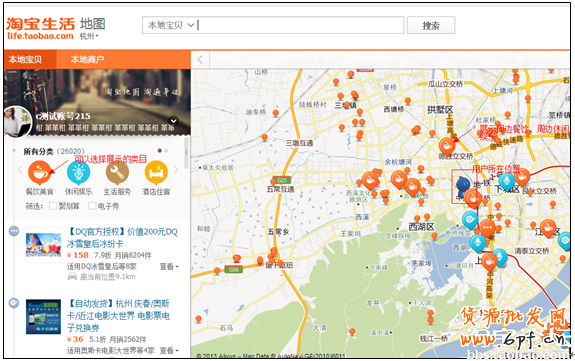Image resolution: width=575 pixels, height=361 pixels.
Task: Switch to the 本地商户 tab
Action: pyautogui.click(x=87, y=59)
